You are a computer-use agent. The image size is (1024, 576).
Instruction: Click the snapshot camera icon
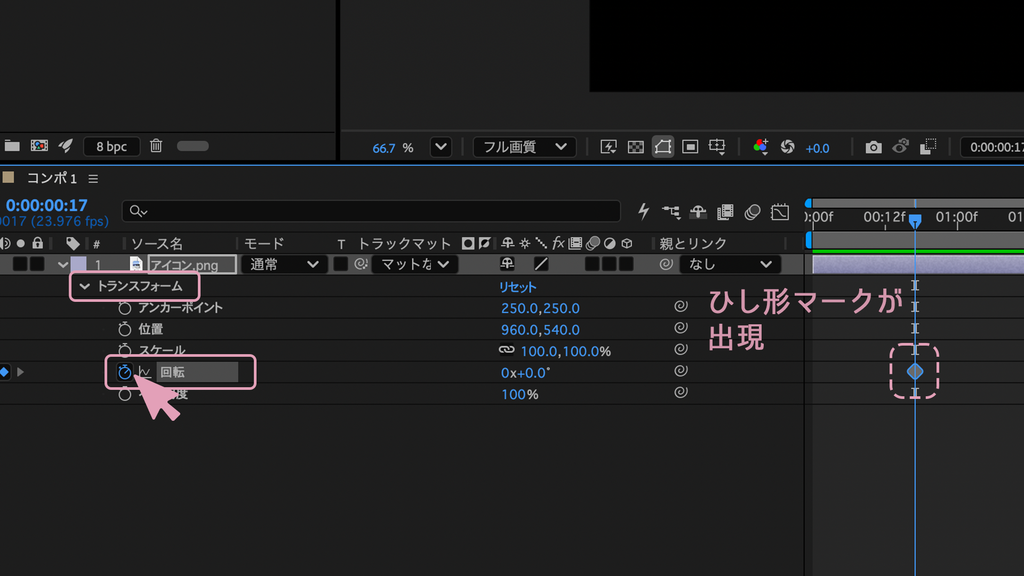873,148
